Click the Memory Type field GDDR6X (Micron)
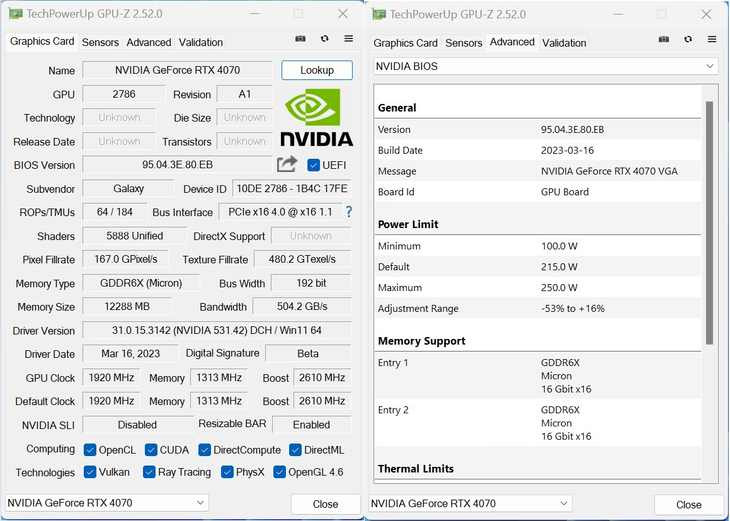The height and width of the screenshot is (521, 730). pos(141,283)
